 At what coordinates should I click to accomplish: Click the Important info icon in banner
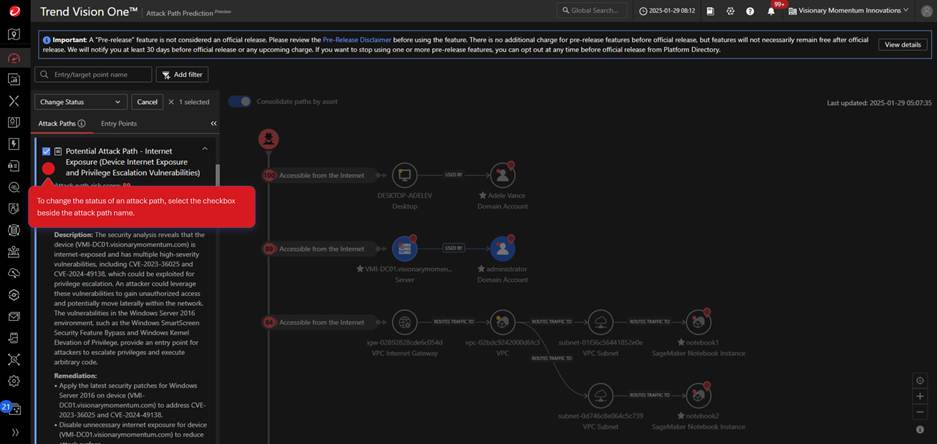click(47, 39)
